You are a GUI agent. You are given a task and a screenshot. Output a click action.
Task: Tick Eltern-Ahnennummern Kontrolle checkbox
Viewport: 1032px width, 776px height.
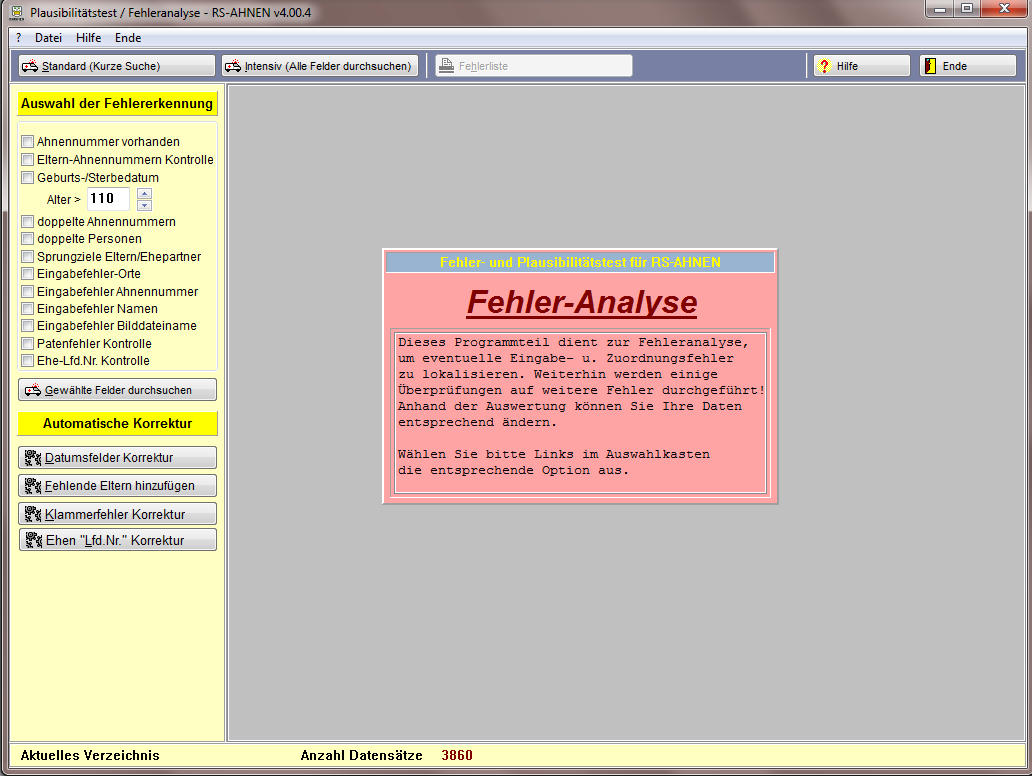point(28,159)
